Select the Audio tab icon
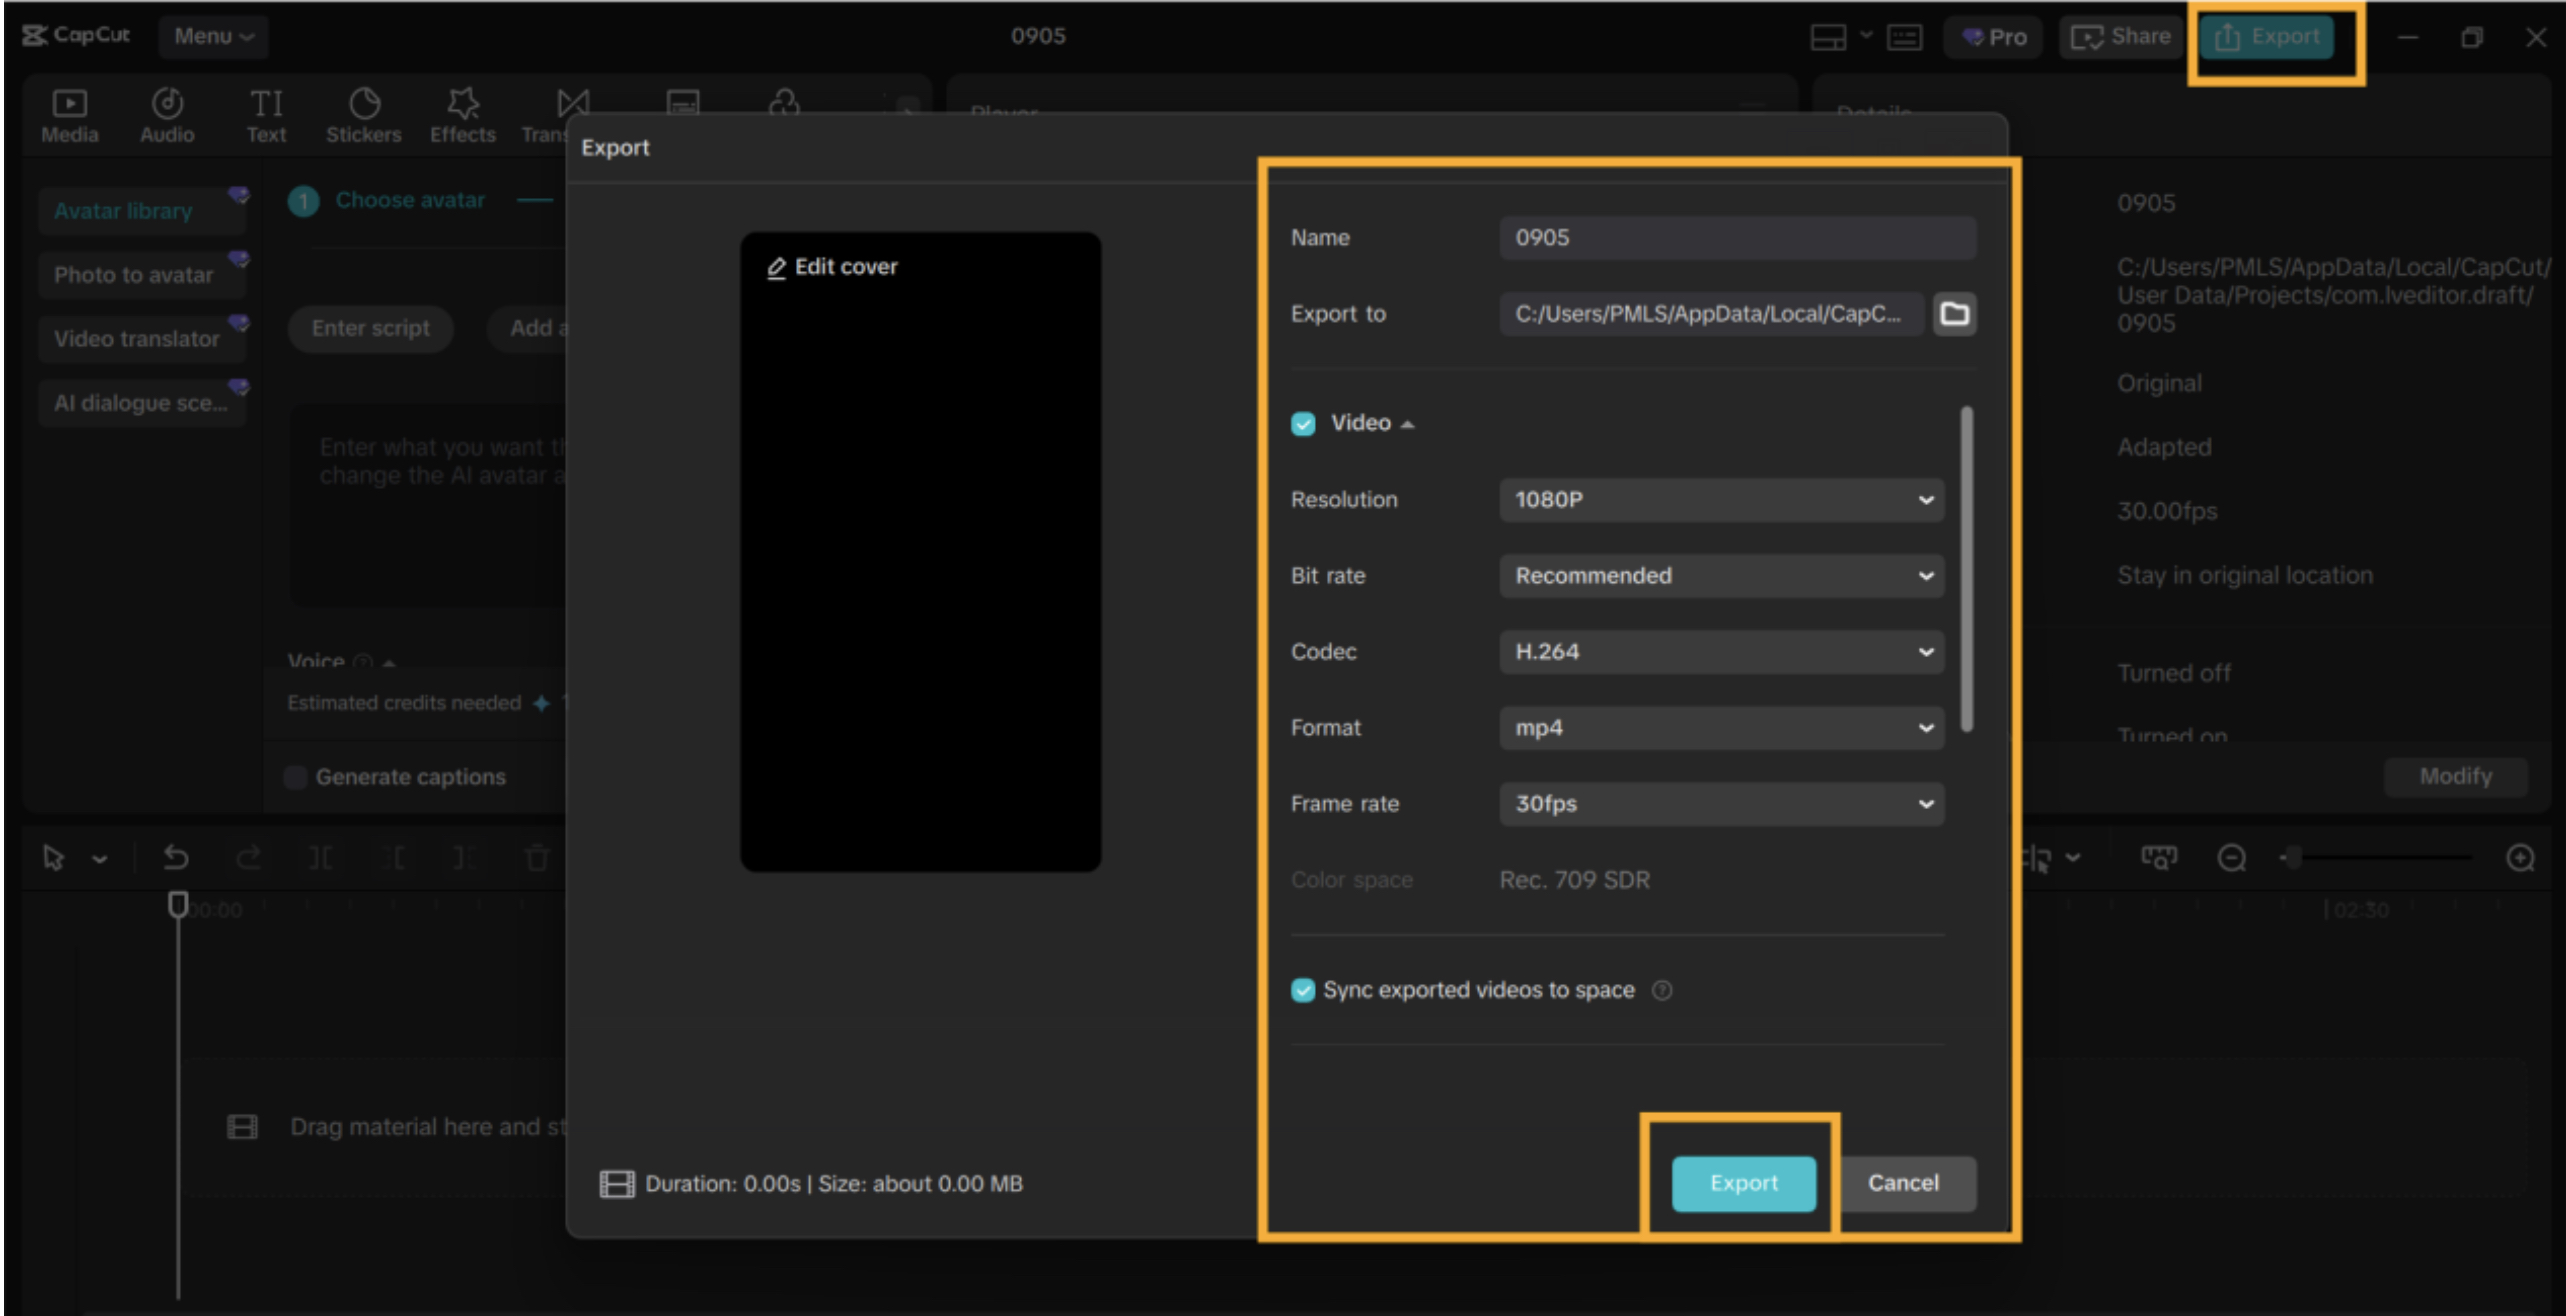Image resolution: width=2566 pixels, height=1316 pixels. (x=167, y=104)
